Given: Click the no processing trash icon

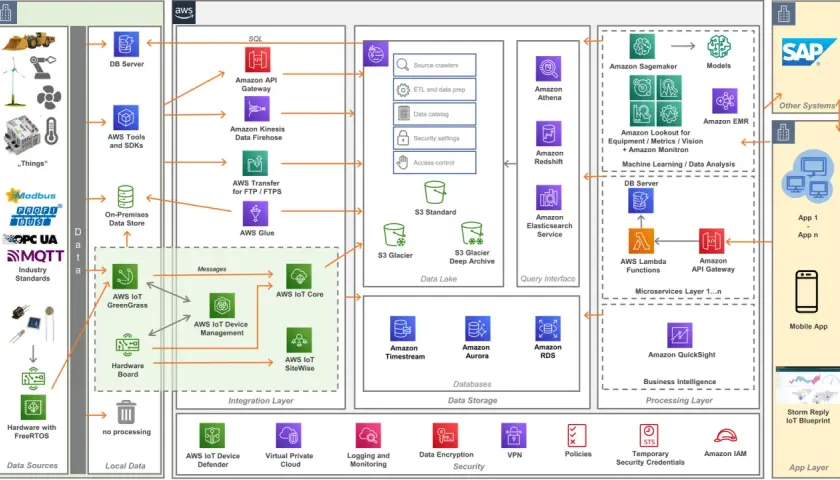Looking at the screenshot, I should (126, 412).
